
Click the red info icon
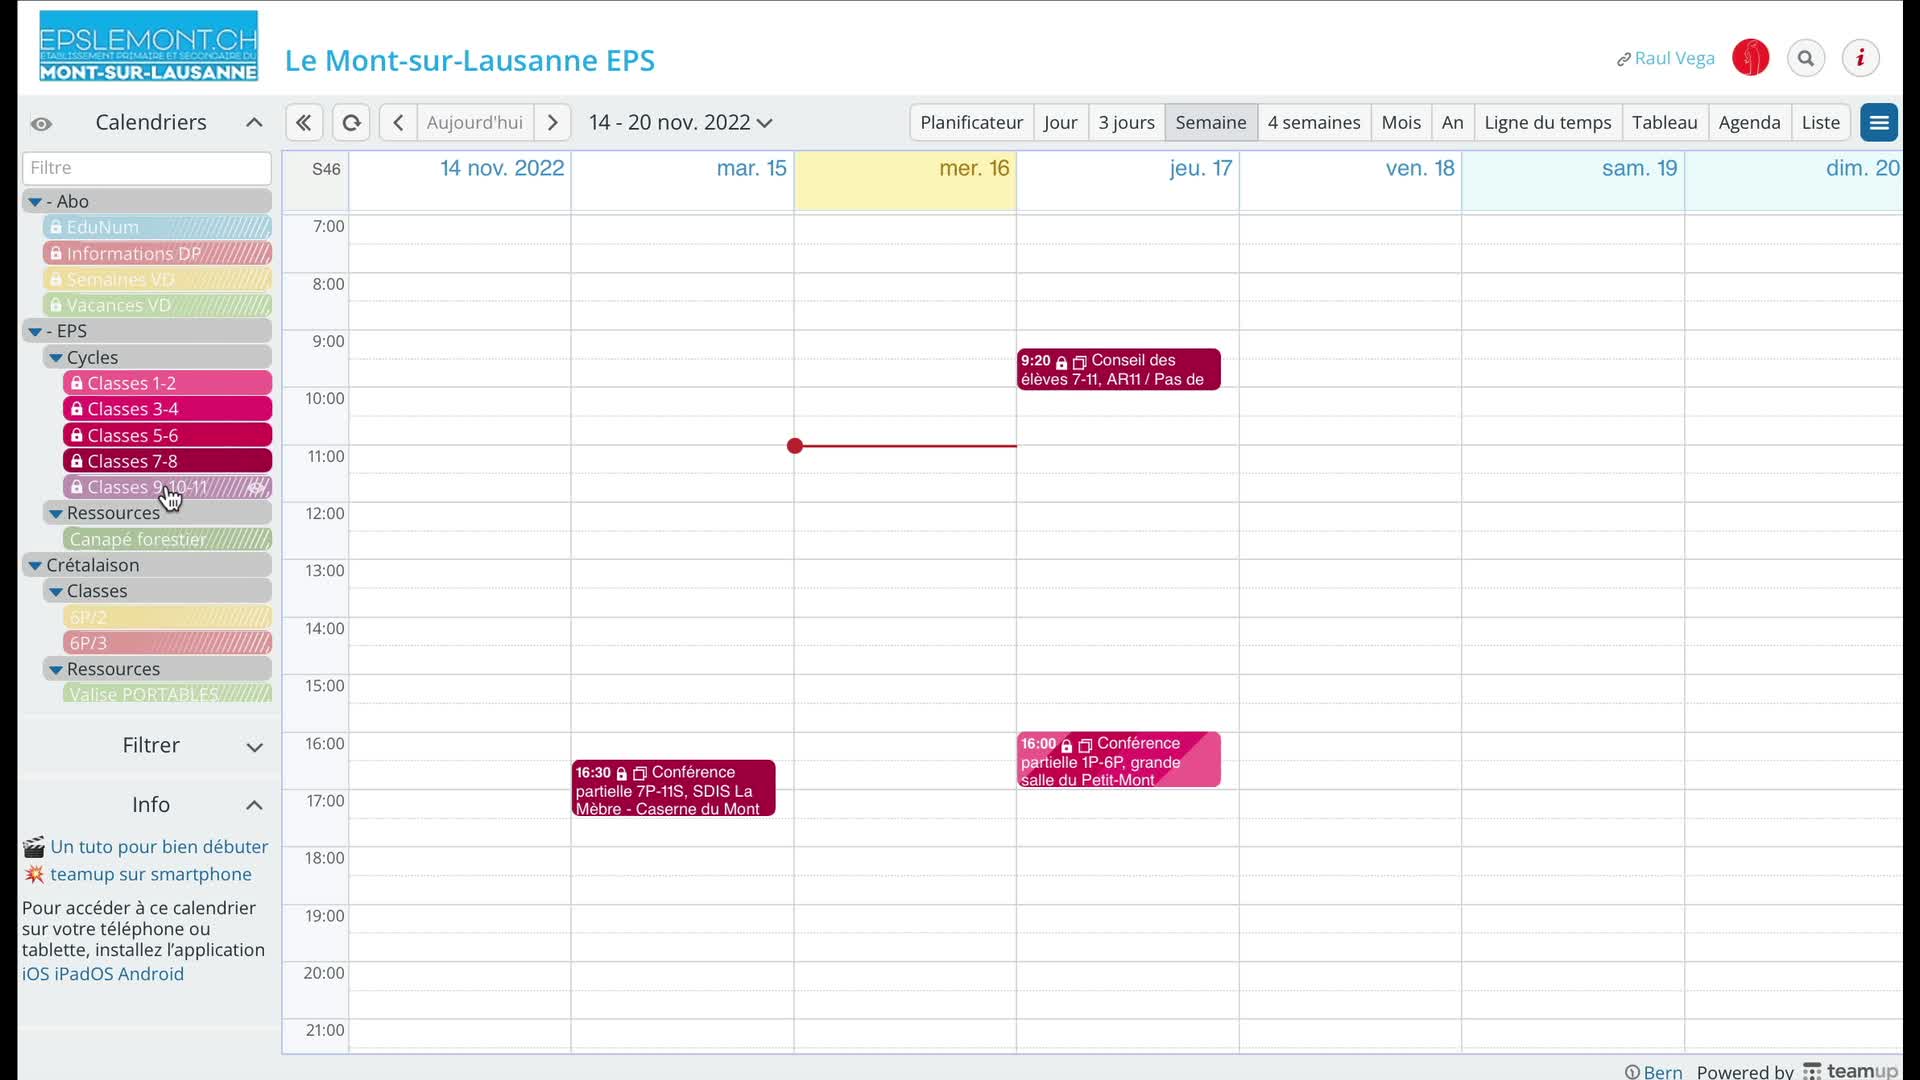coord(1860,58)
